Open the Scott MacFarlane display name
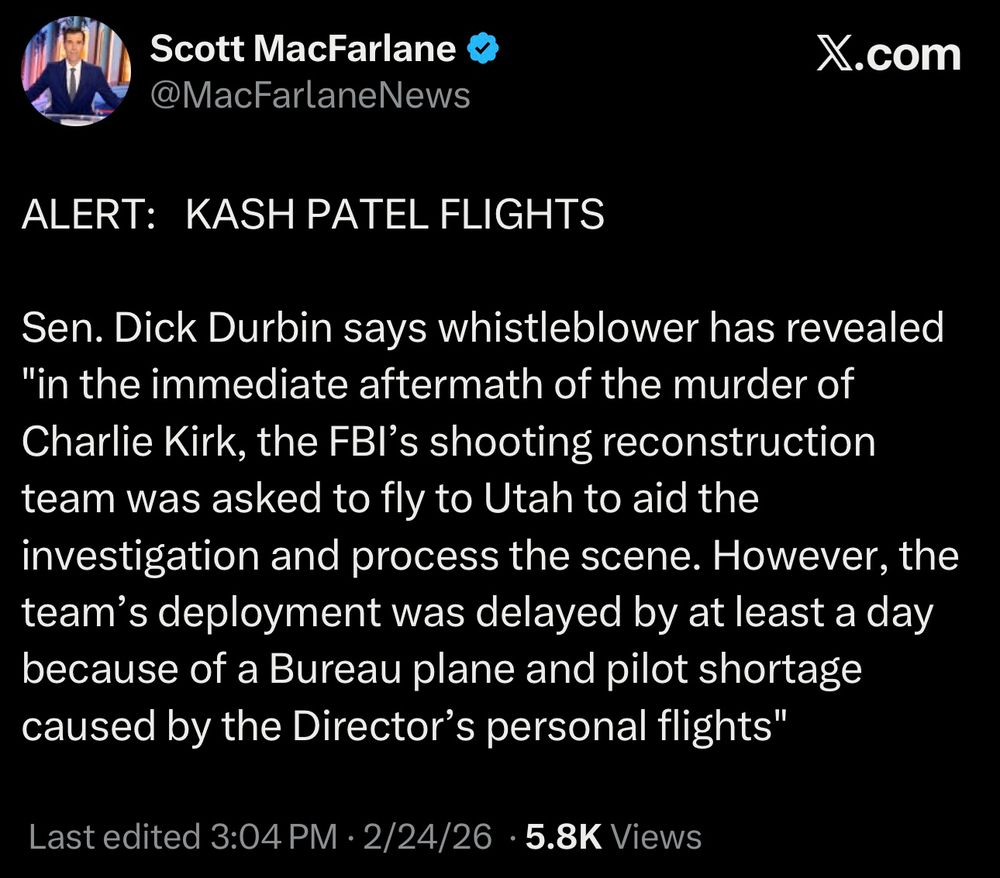The width and height of the screenshot is (1000, 878). tap(303, 49)
